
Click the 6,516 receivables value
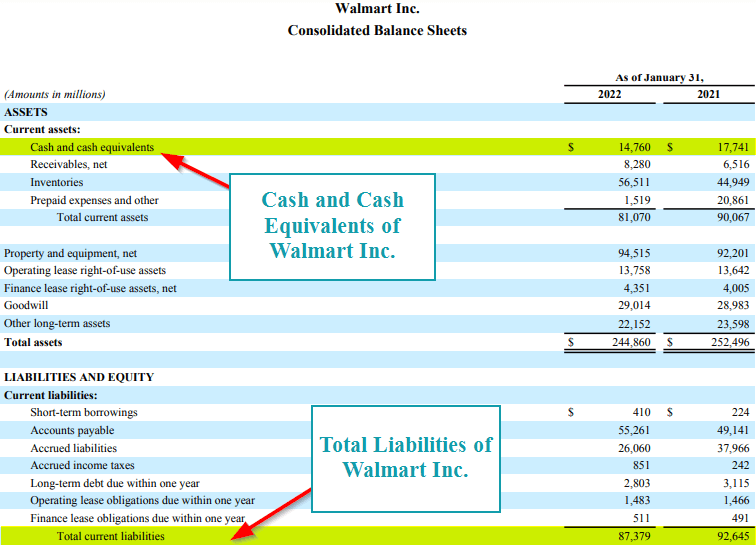point(736,164)
